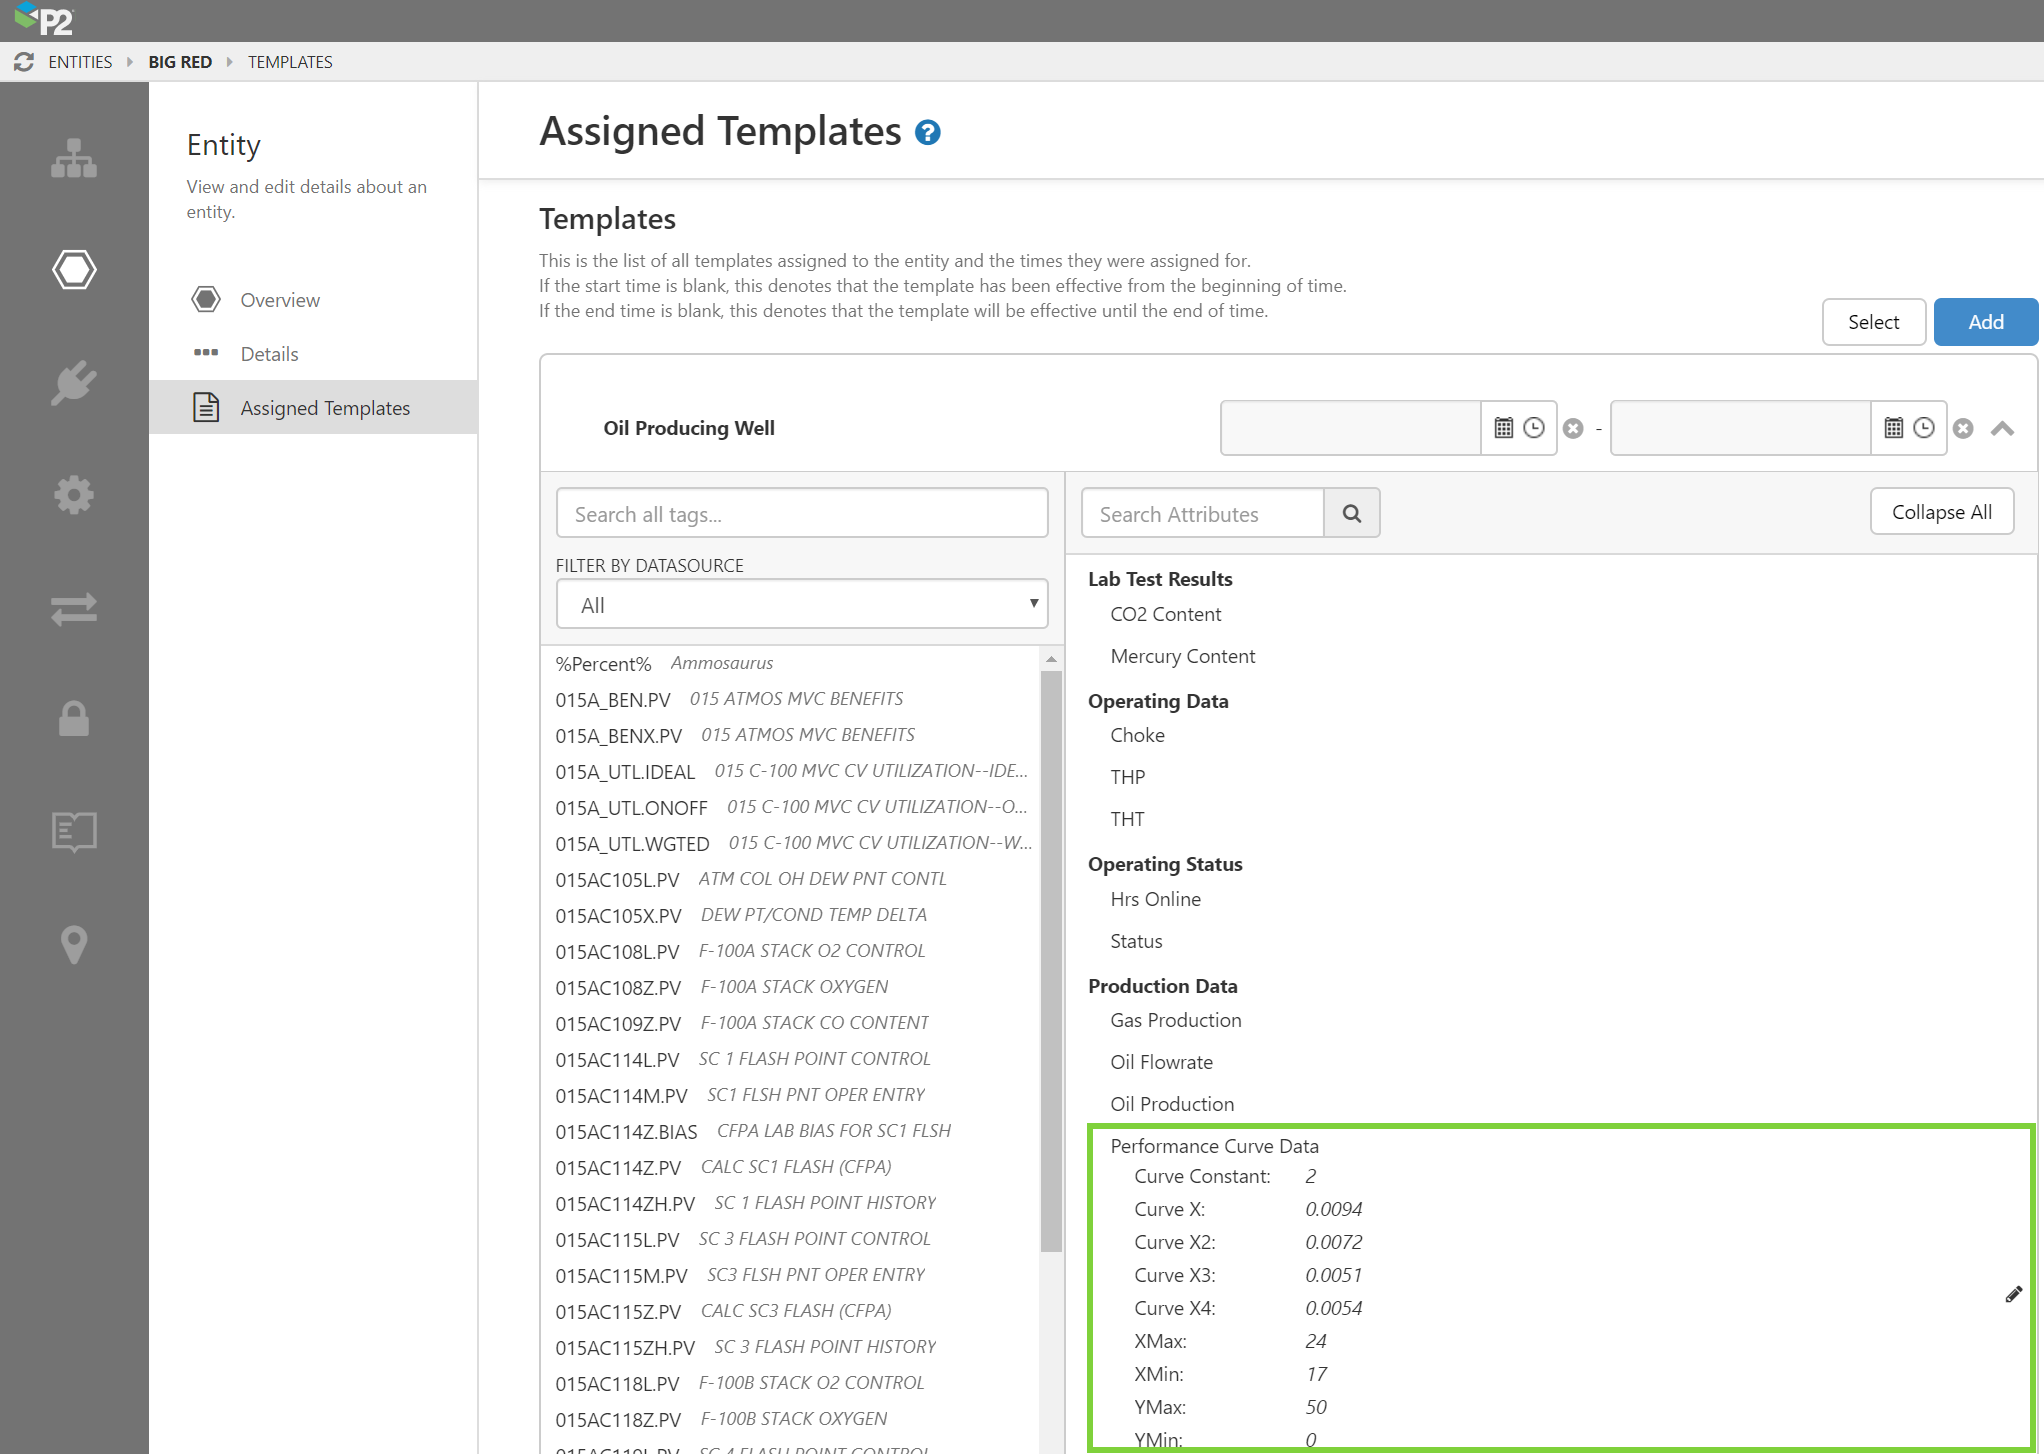Screen dimensions: 2044x1454
Task: Click the pencil edit icon for Performance Curve Data
Action: tap(2013, 1294)
